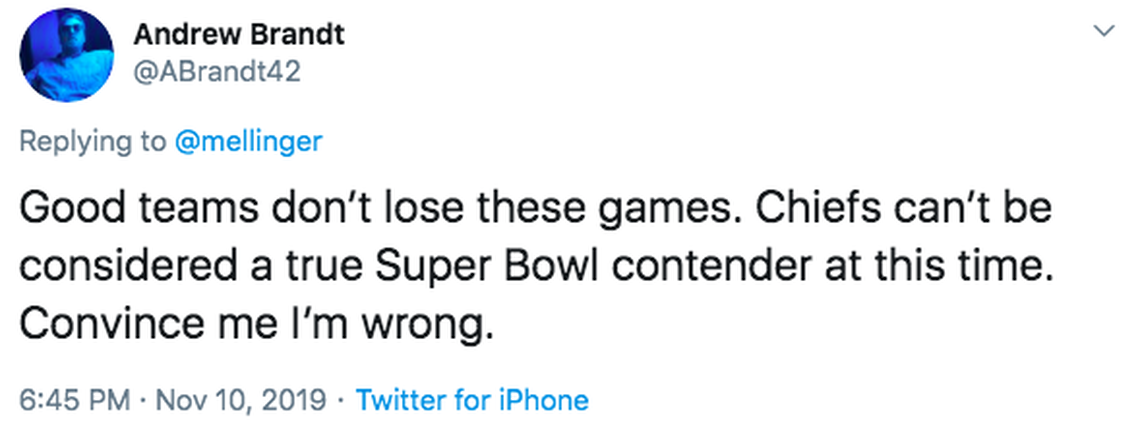Click the 6:45 PM timestamp
The image size is (1140, 443).
coord(75,401)
